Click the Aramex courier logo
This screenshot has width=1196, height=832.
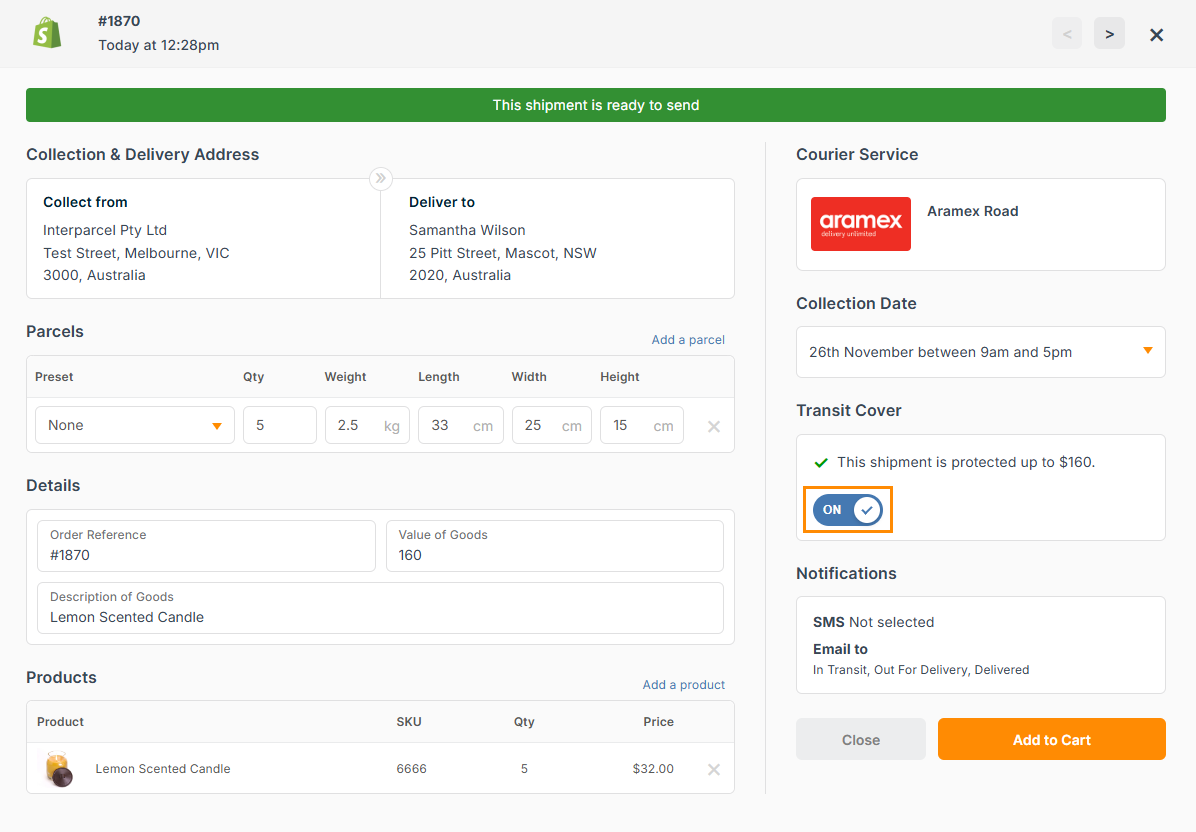point(860,224)
